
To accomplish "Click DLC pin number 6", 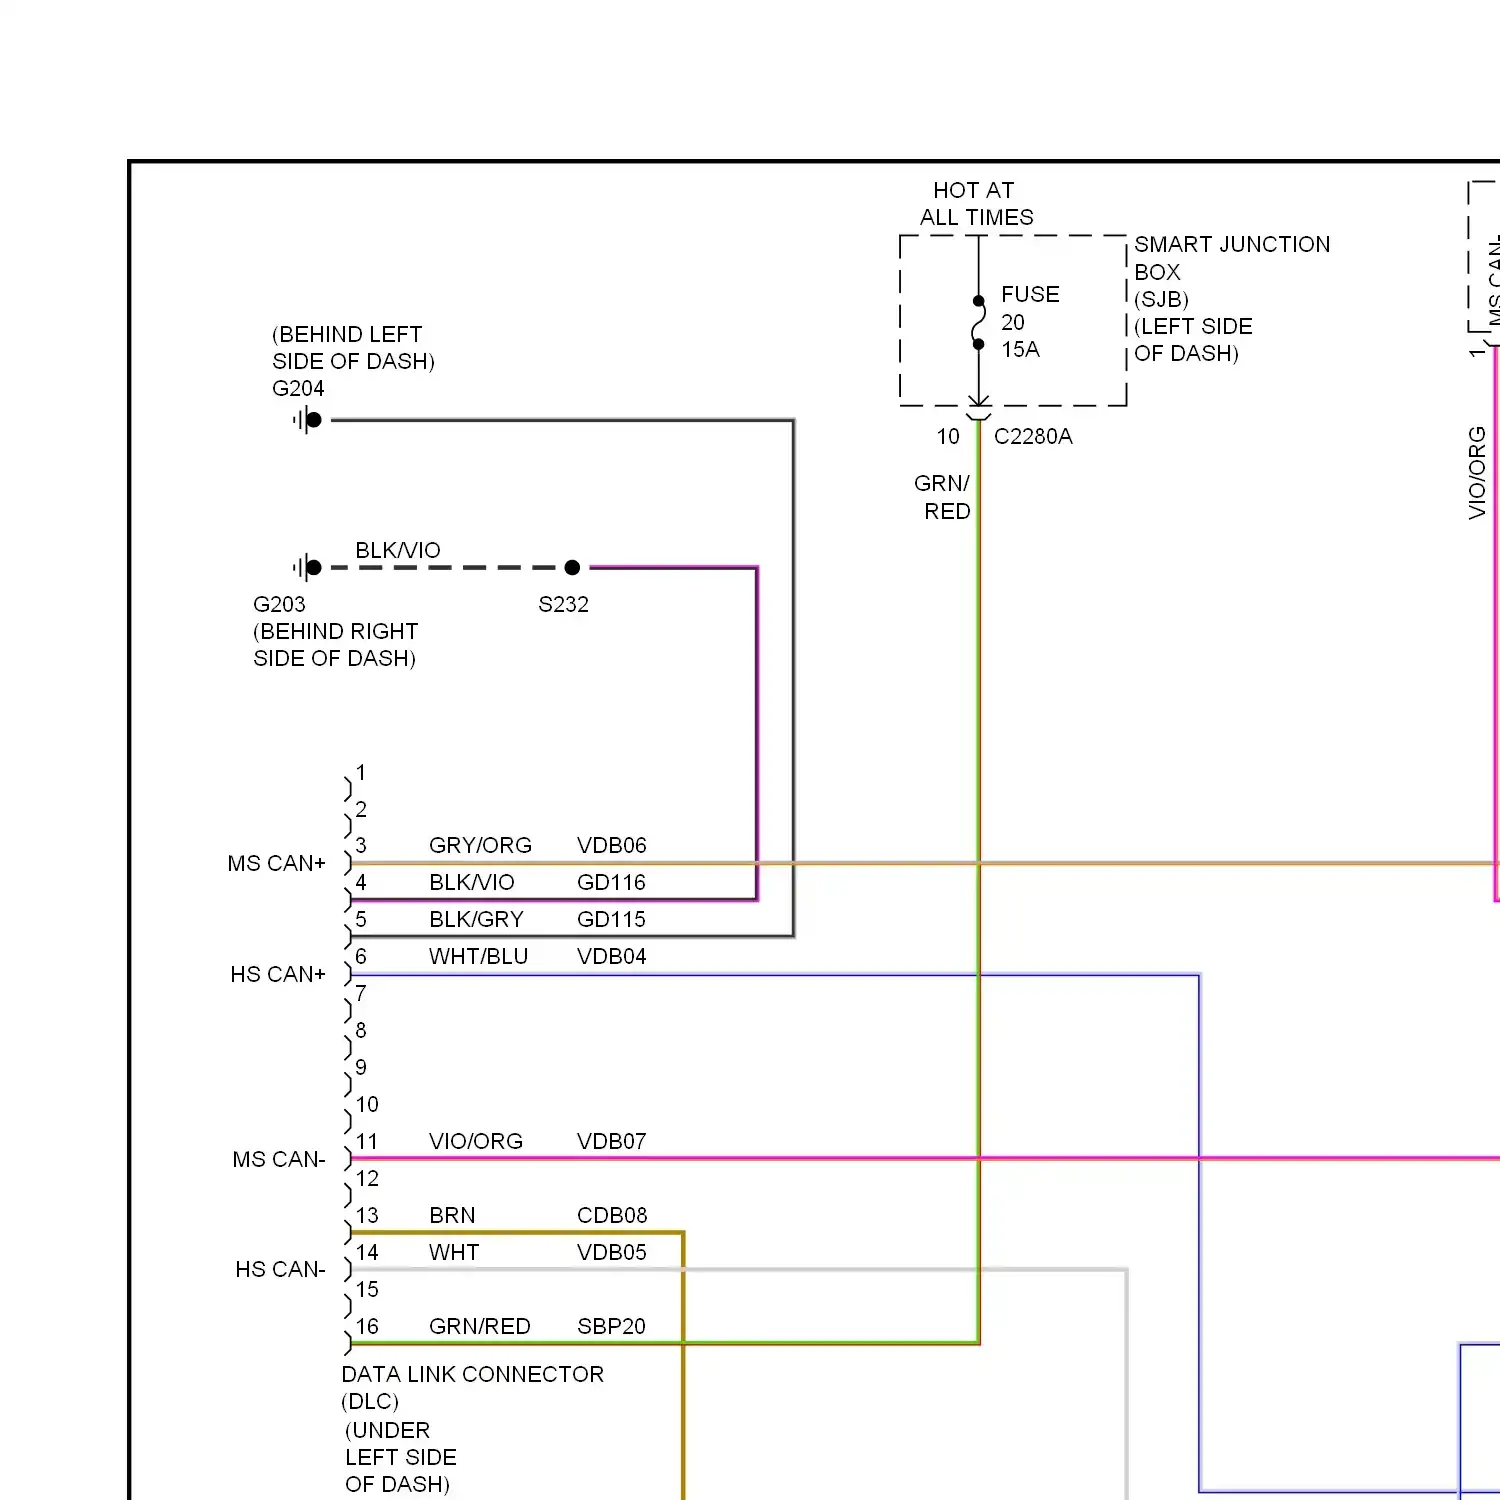I will pos(361,956).
